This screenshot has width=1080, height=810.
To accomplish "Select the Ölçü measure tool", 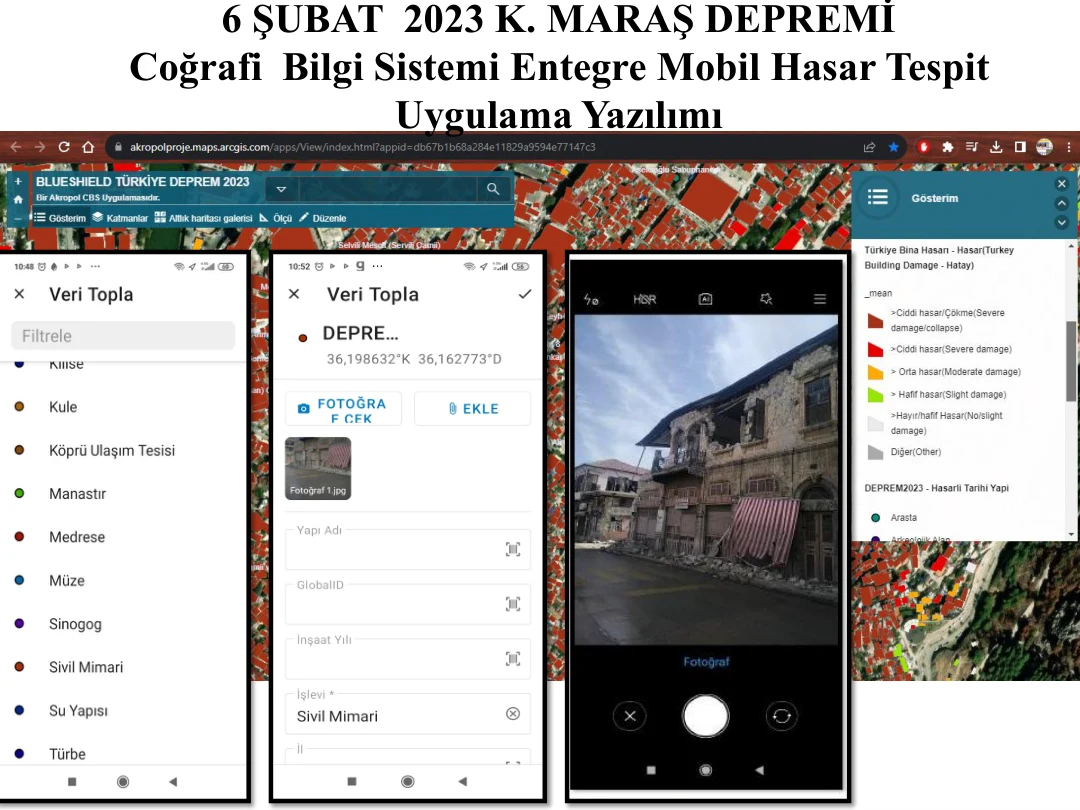I will coord(276,218).
